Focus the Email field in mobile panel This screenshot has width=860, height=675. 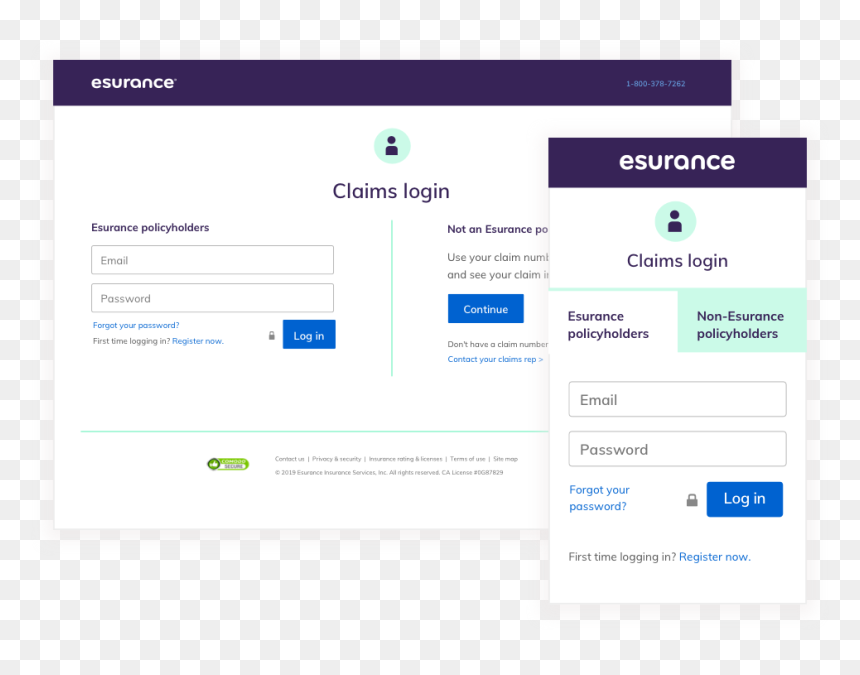[x=677, y=399]
